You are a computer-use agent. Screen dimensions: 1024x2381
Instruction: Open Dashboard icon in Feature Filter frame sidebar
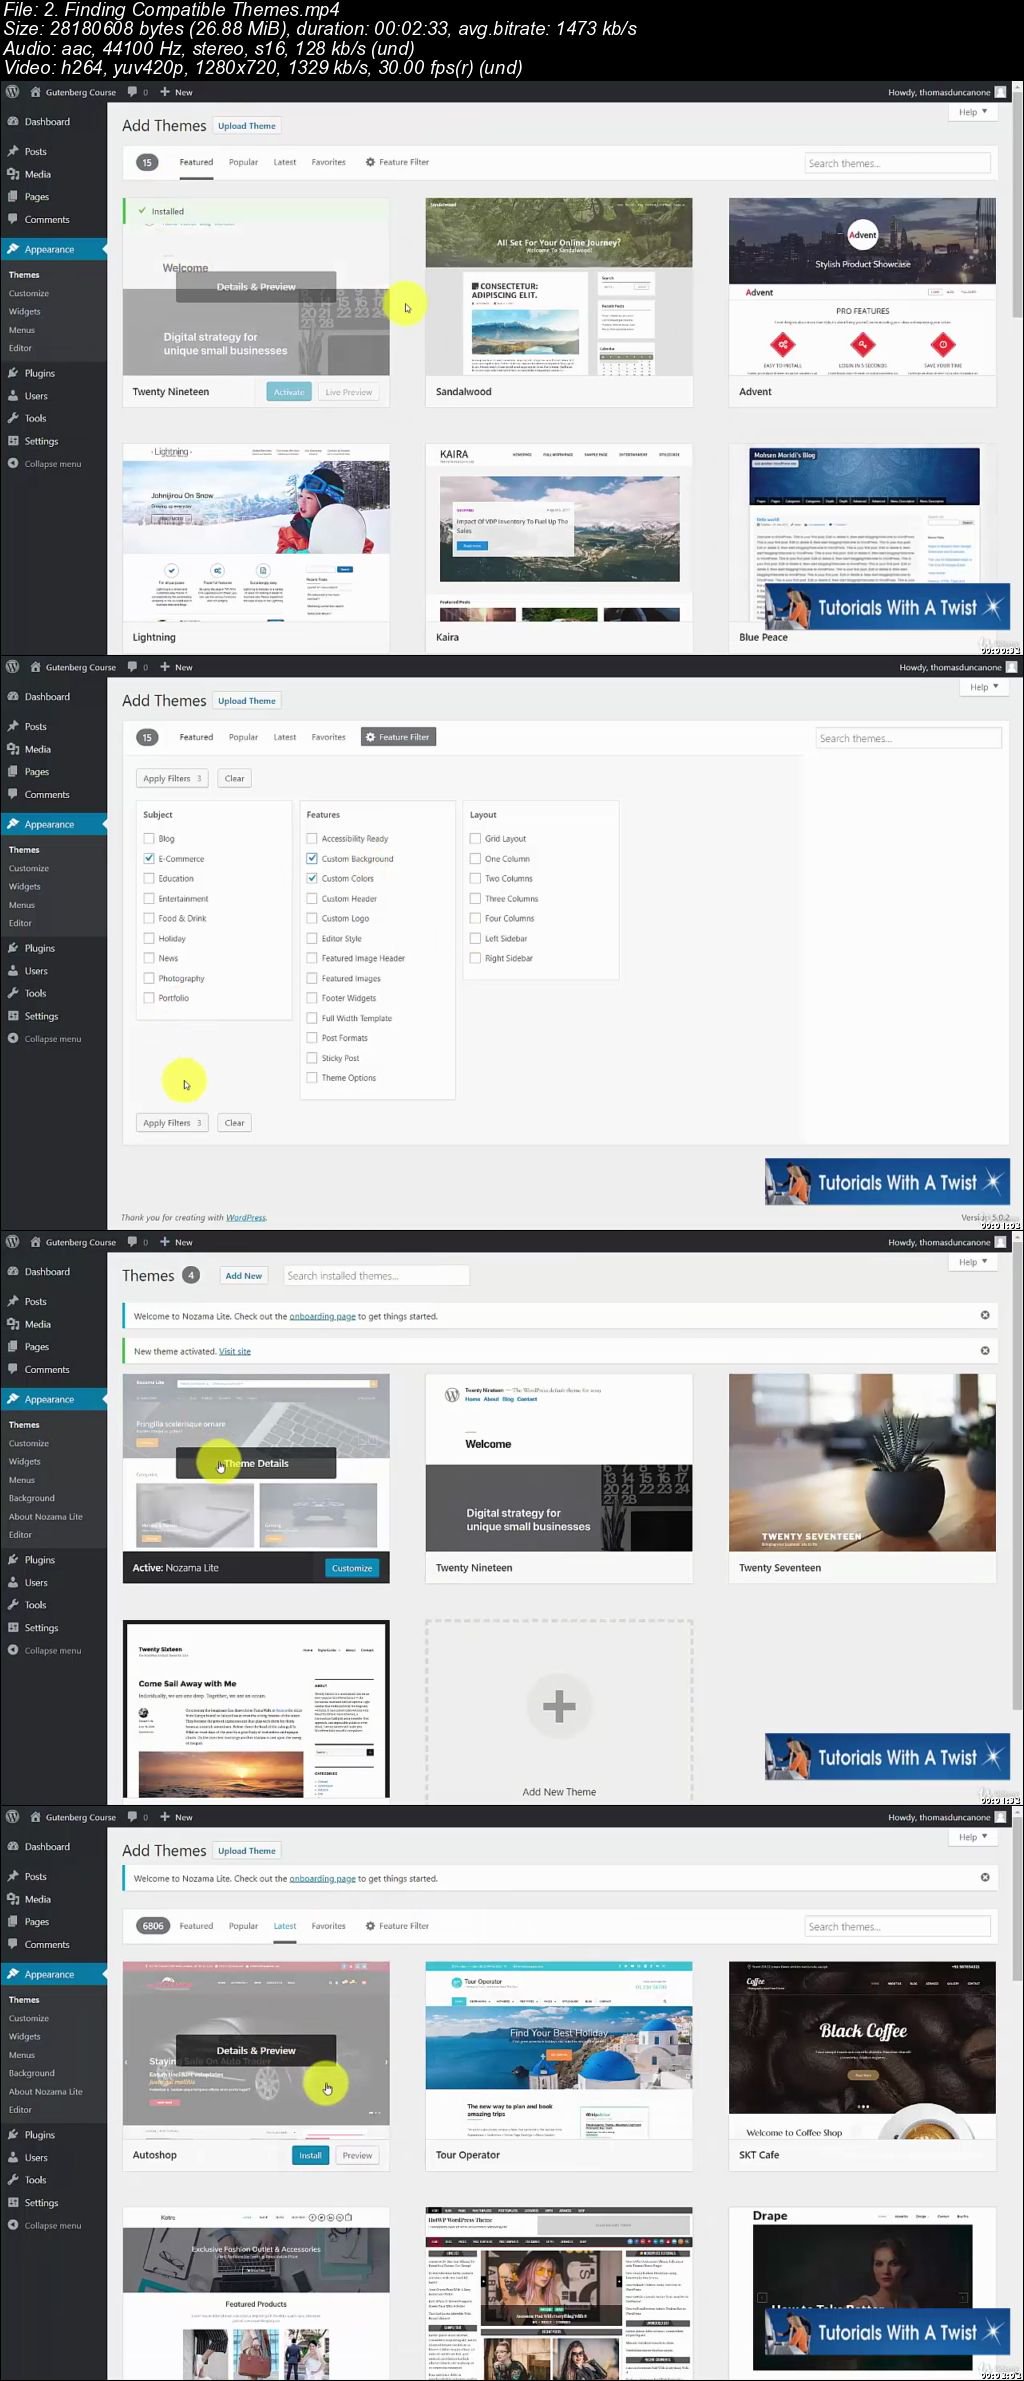13,697
